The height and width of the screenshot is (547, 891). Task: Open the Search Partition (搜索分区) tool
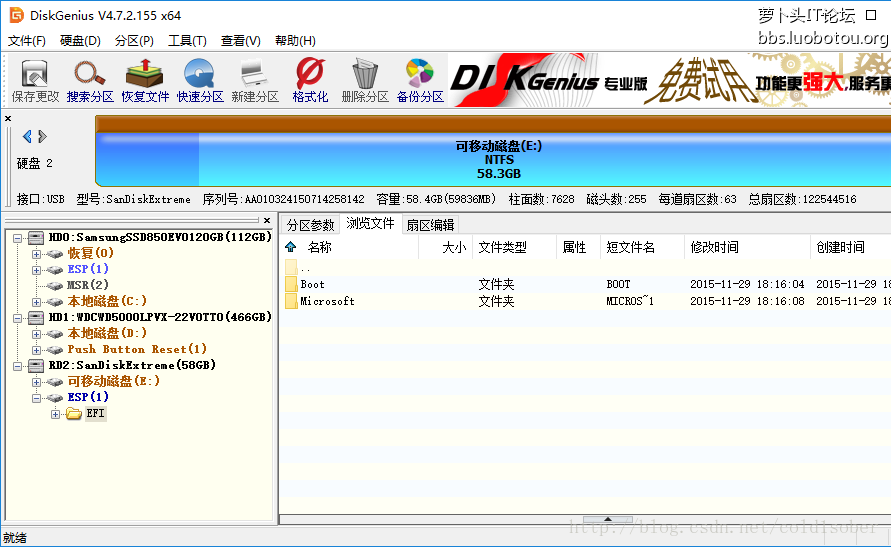click(90, 81)
